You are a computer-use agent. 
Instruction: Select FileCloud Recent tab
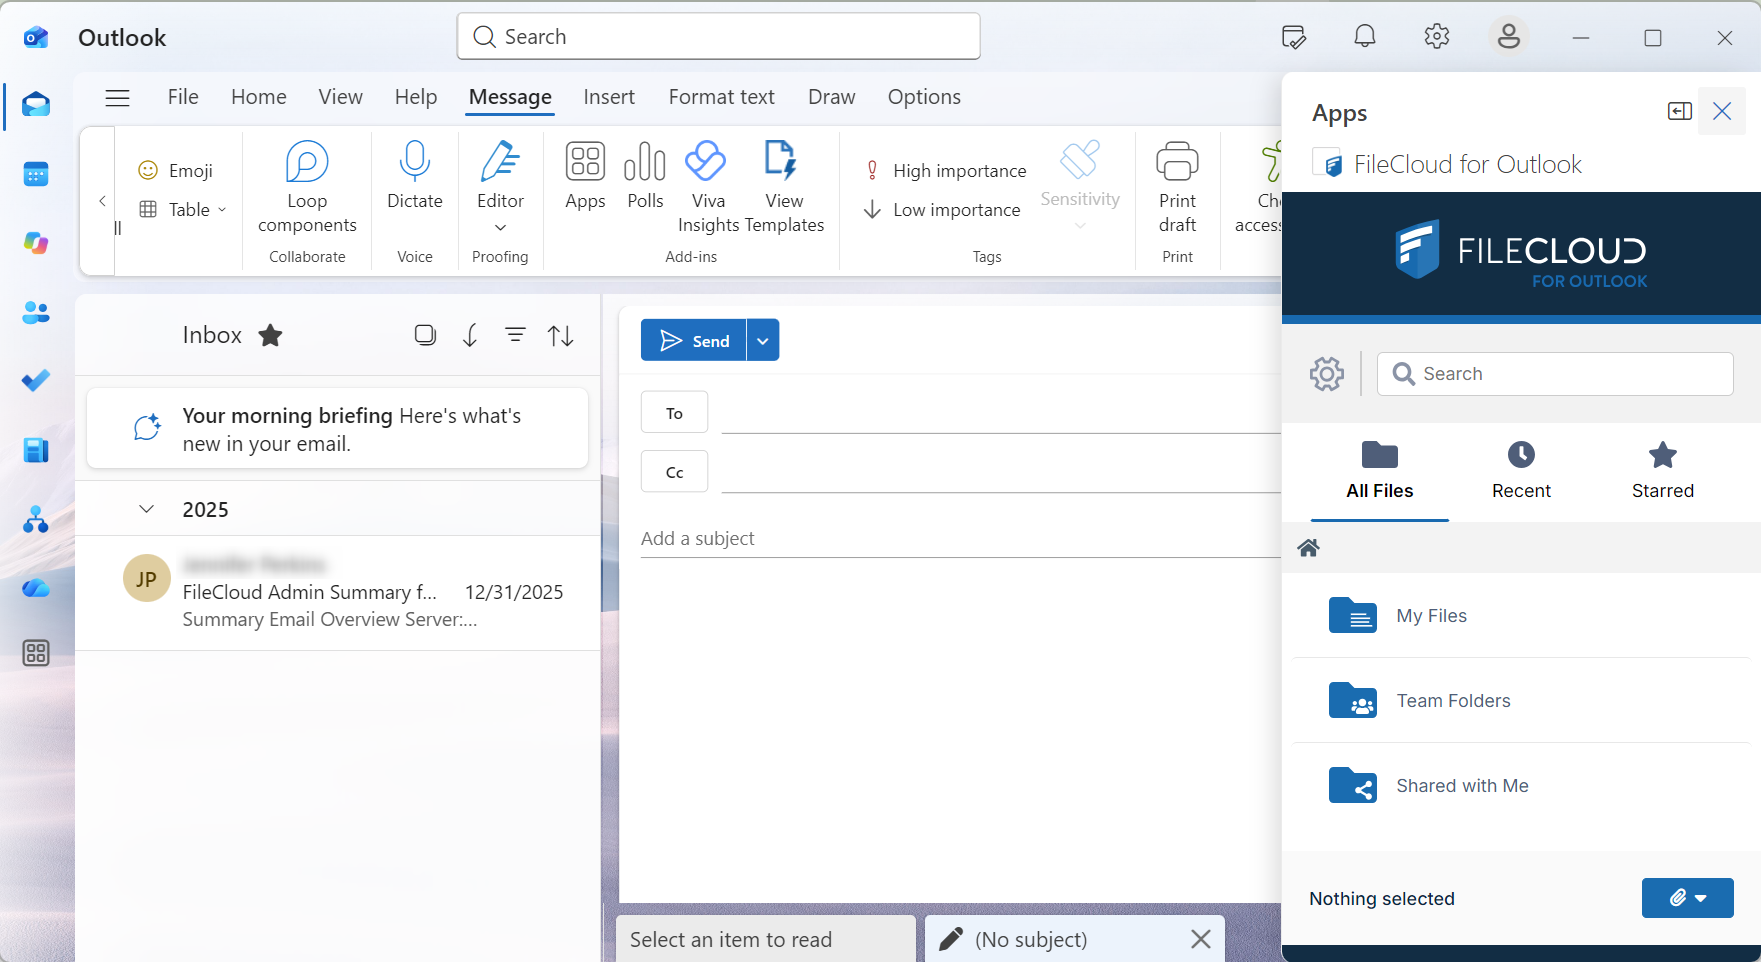[x=1521, y=471]
